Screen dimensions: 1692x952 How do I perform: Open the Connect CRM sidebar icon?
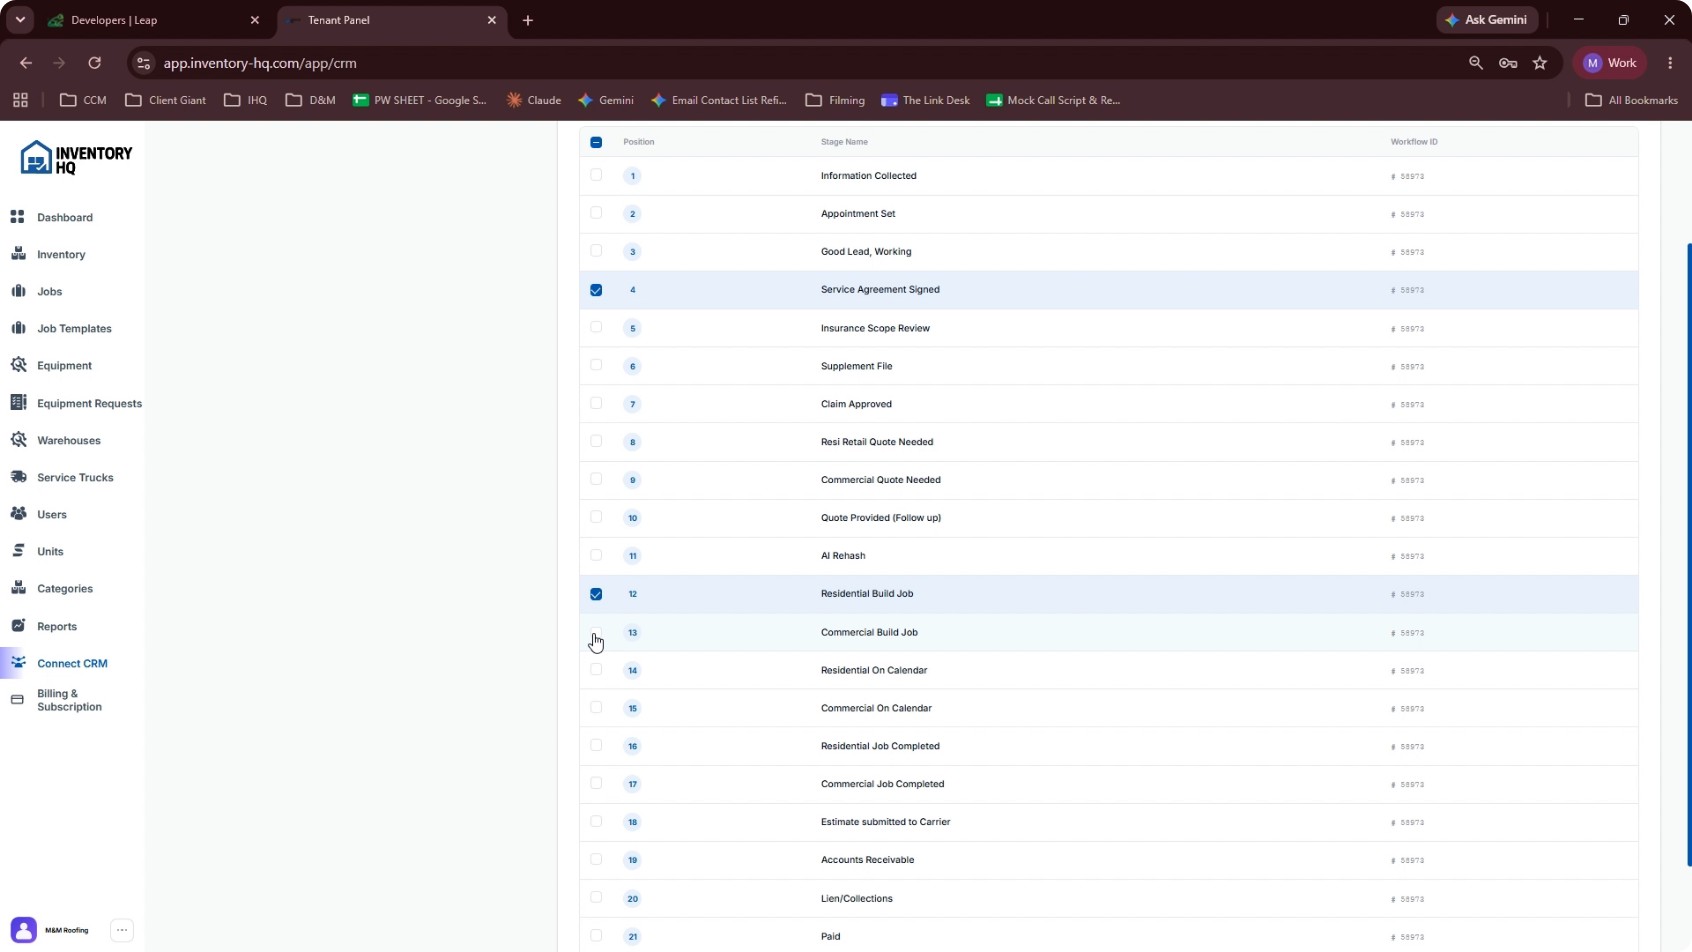pyautogui.click(x=18, y=663)
